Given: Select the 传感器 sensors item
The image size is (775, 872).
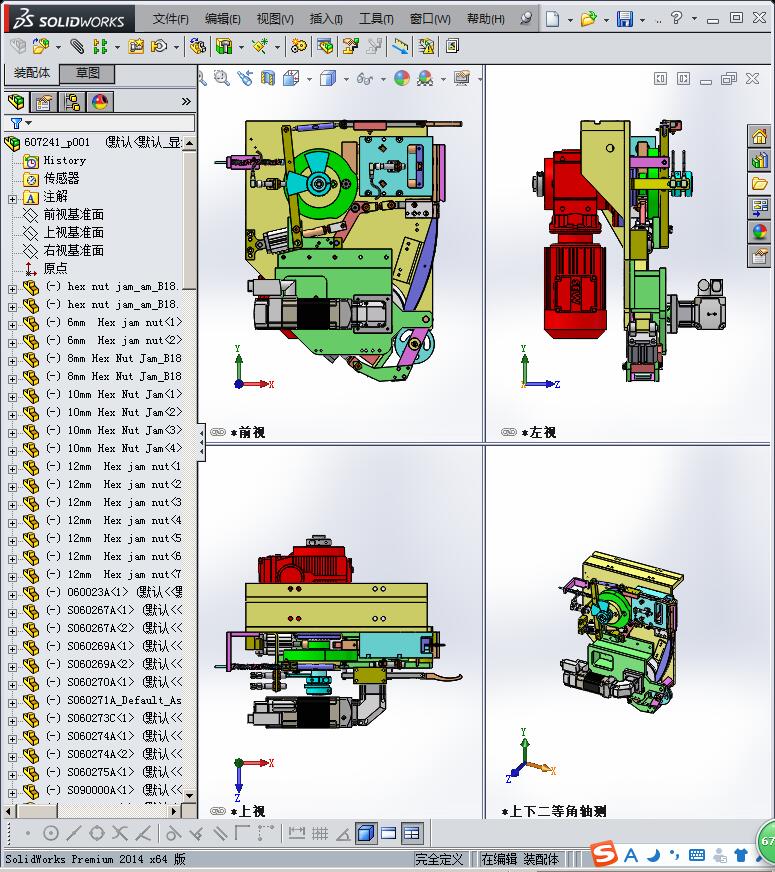Looking at the screenshot, I should coord(61,178).
